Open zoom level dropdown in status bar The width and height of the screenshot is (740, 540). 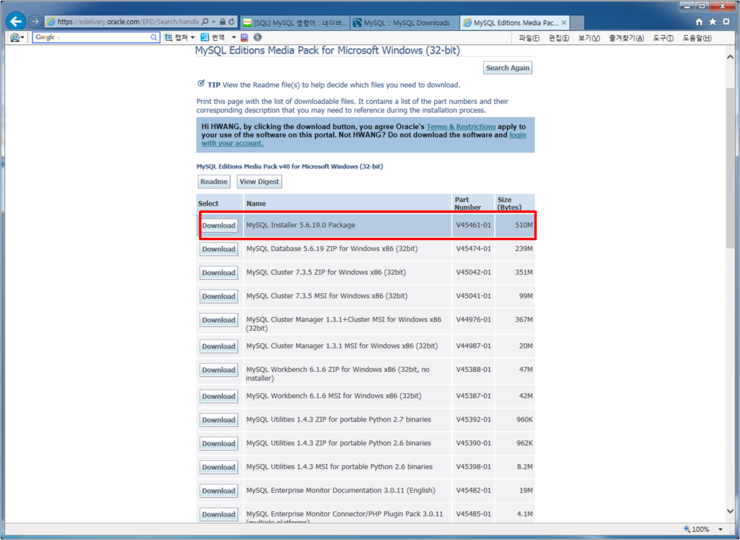tap(720, 529)
